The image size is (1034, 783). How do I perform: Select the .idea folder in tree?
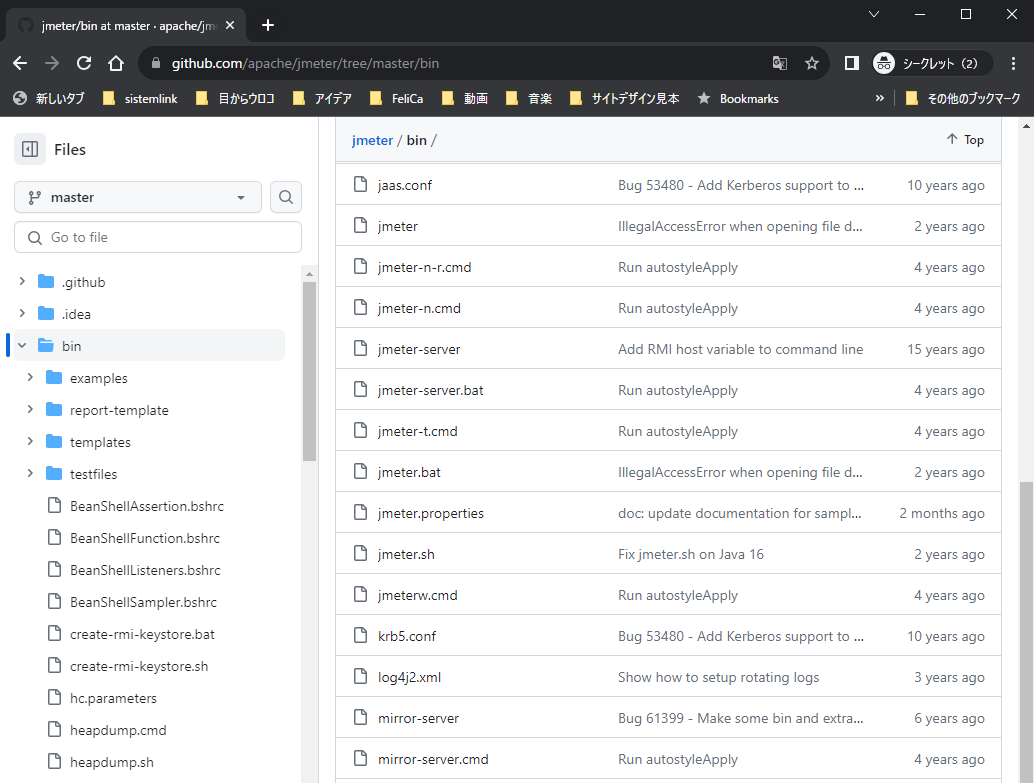76,314
